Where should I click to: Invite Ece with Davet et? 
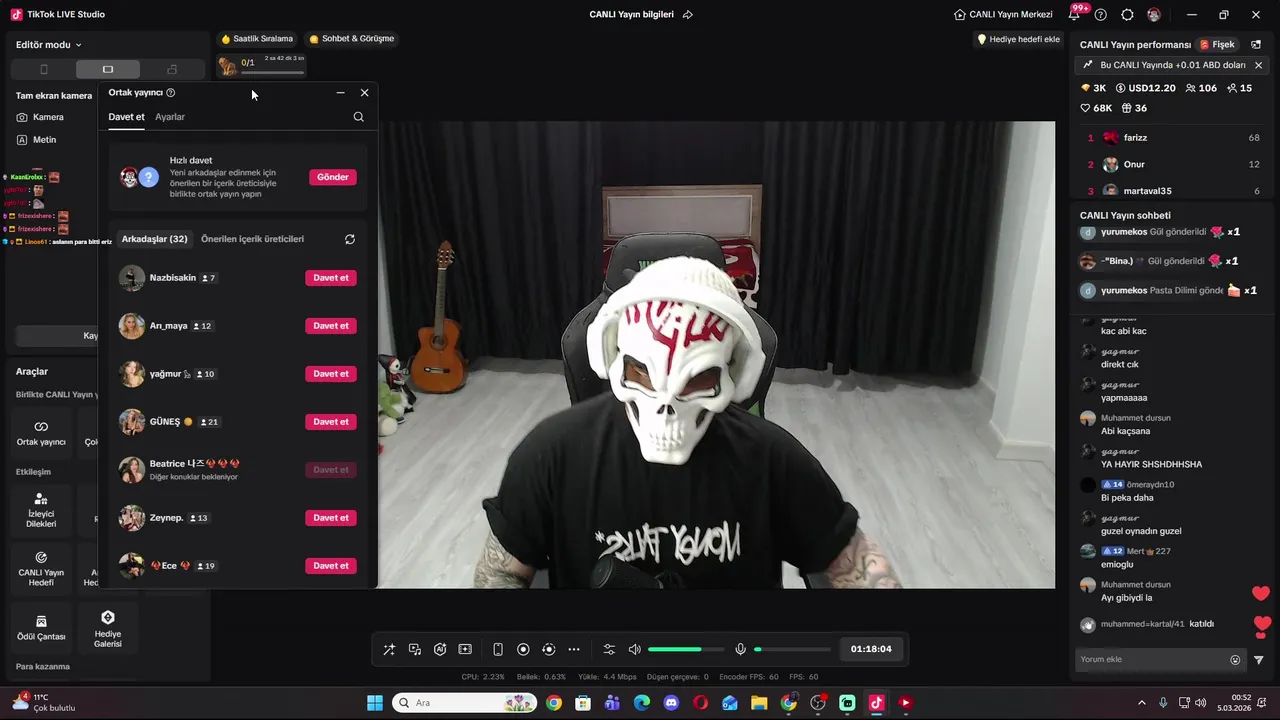[331, 566]
